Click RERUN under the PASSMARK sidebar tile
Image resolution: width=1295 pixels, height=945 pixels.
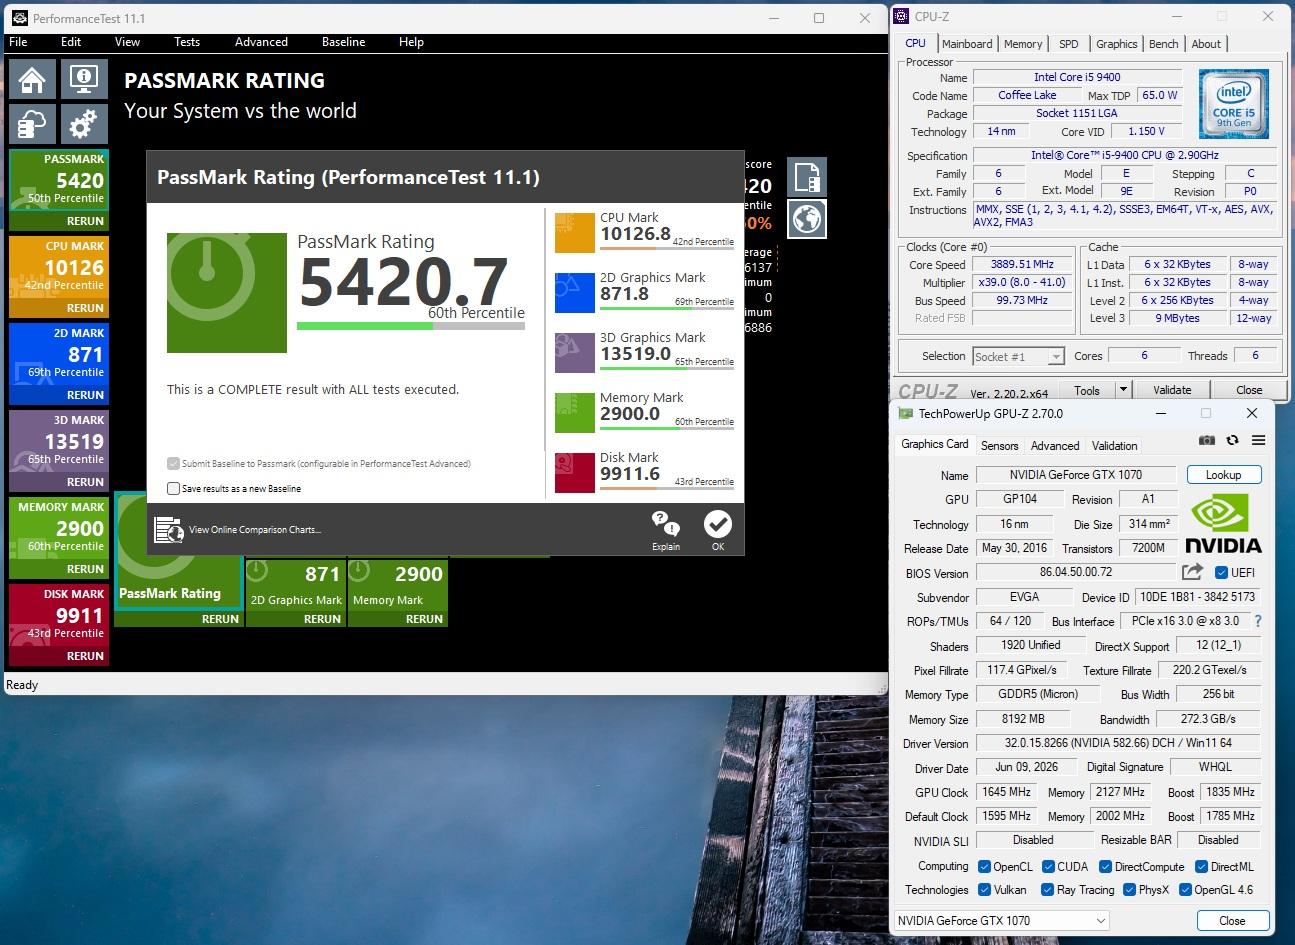[85, 221]
